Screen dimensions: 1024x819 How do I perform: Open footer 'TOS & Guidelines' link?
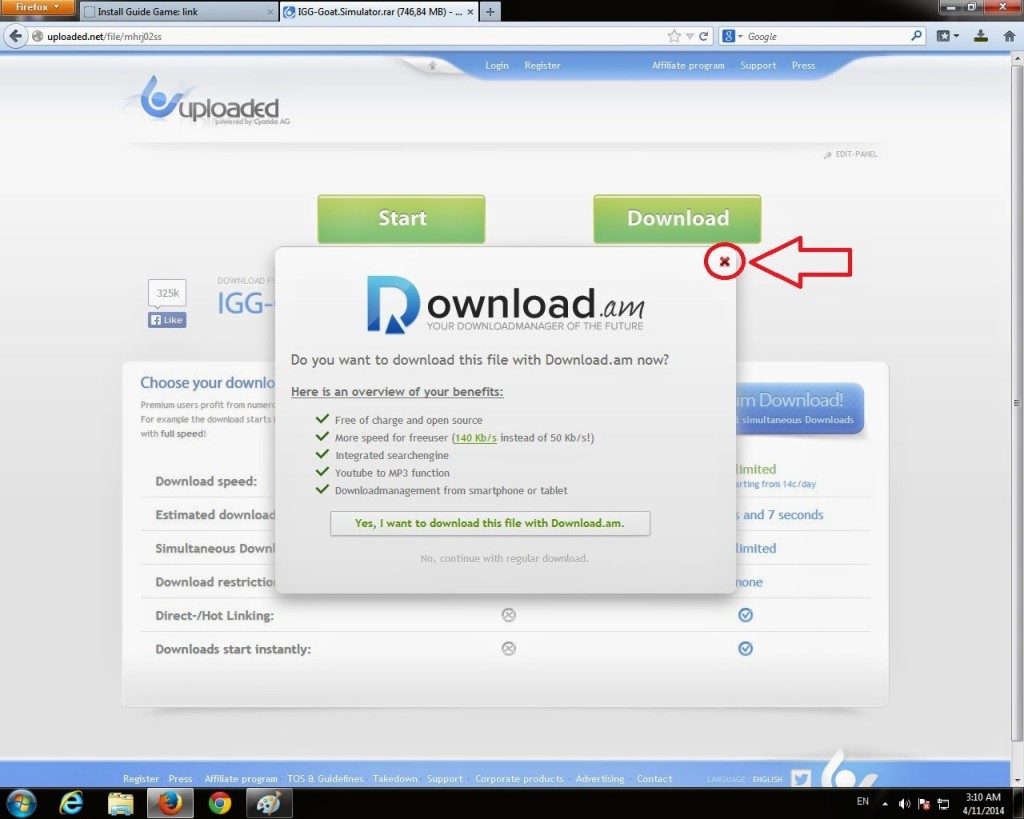pyautogui.click(x=325, y=779)
